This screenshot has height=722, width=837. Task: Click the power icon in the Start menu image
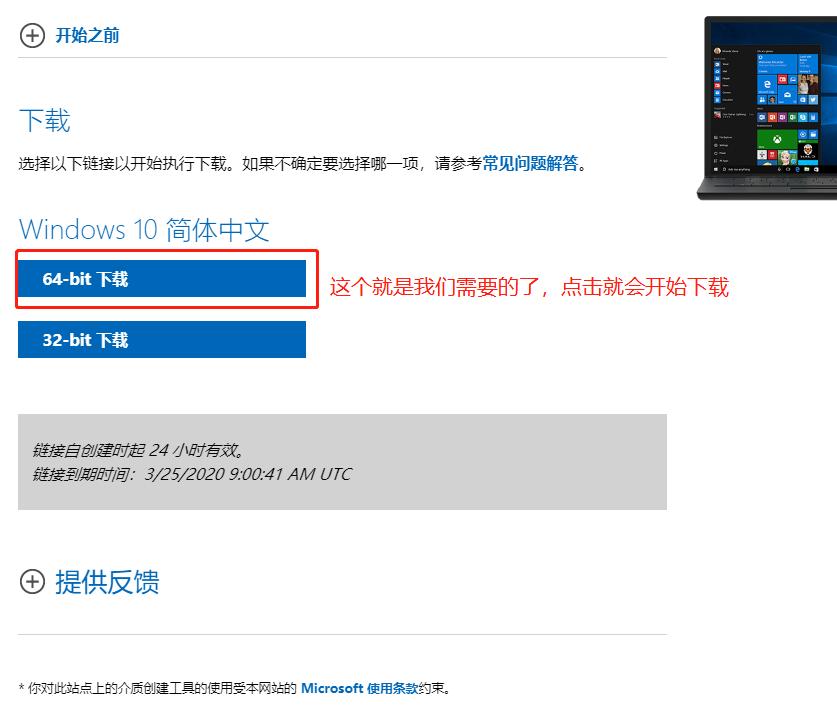[716, 153]
